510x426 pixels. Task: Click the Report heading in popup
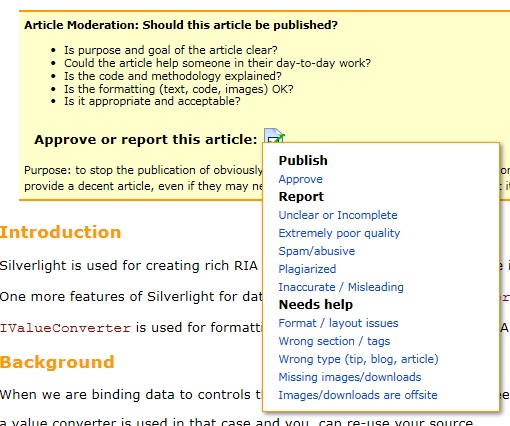point(301,197)
